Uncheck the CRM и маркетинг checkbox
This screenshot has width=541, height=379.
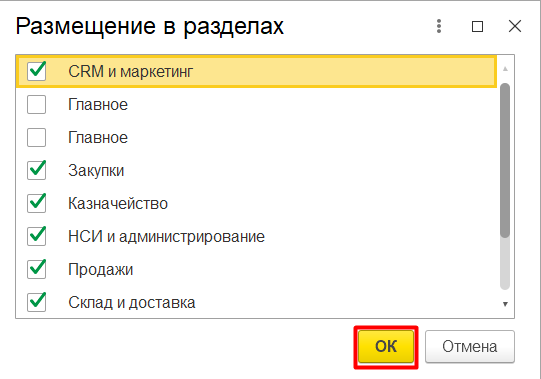[37, 71]
